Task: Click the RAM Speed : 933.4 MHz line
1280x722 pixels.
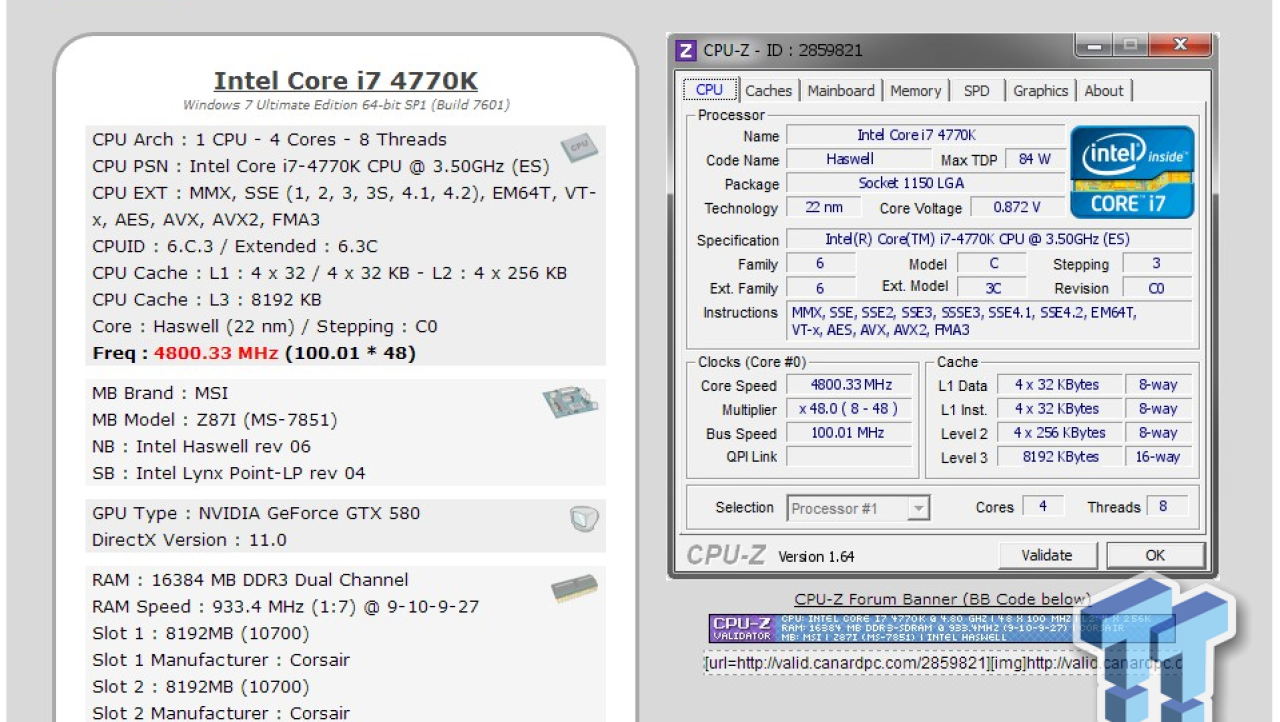Action: pyautogui.click(x=286, y=607)
